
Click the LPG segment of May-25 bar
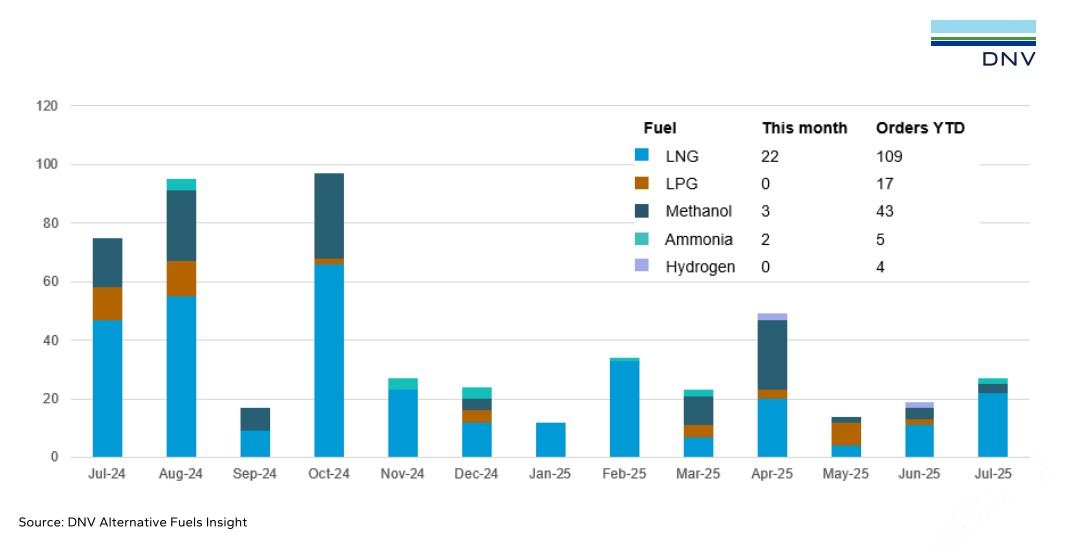coord(846,434)
